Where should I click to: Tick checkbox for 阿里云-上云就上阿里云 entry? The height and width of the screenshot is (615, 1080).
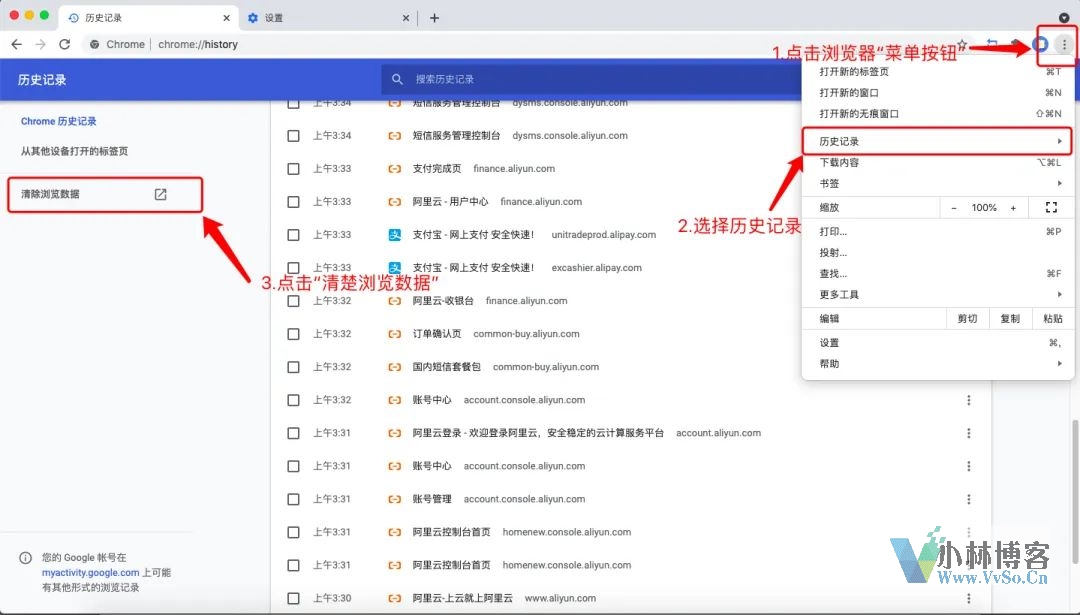293,598
